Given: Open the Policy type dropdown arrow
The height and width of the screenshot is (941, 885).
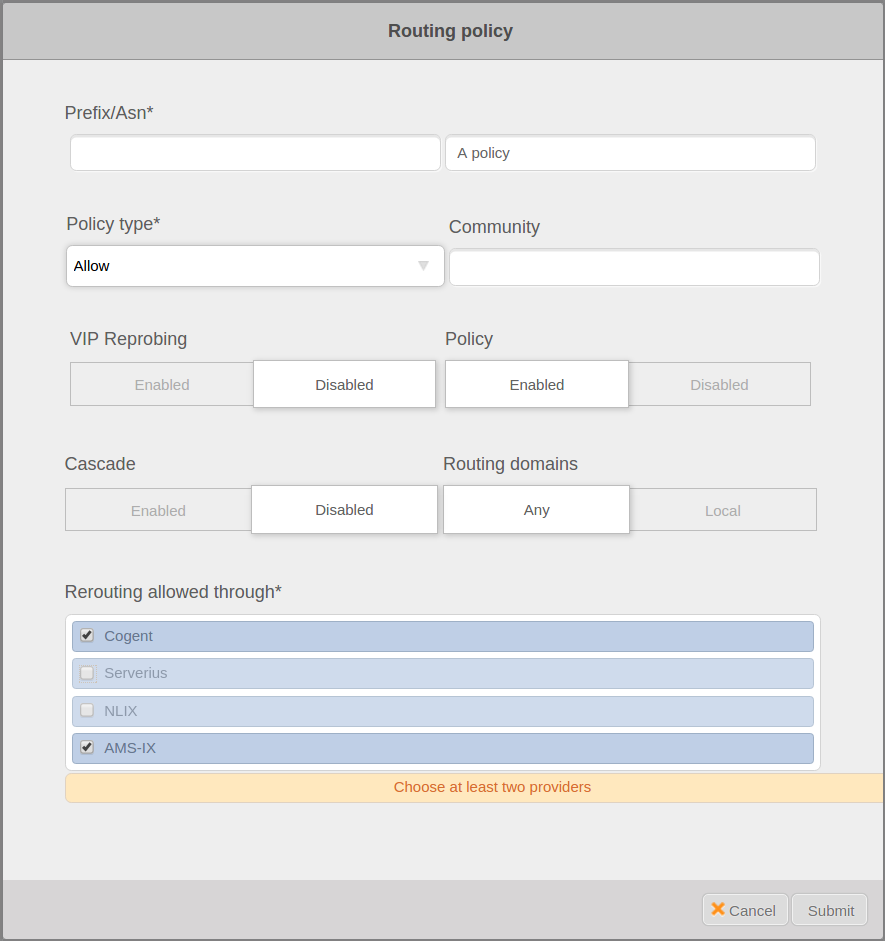Looking at the screenshot, I should click(x=423, y=266).
